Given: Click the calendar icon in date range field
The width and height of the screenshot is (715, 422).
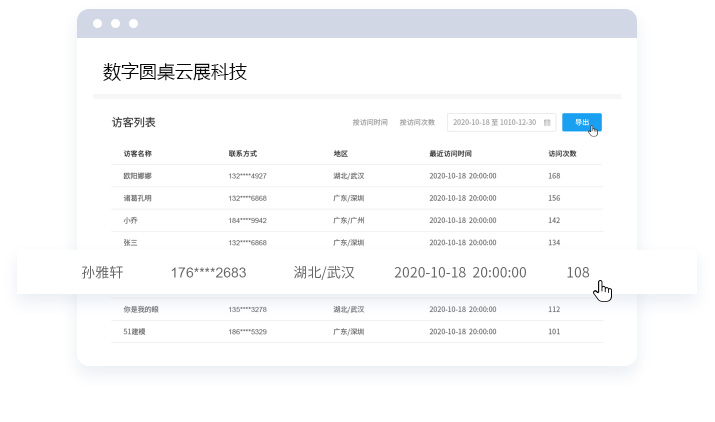Looking at the screenshot, I should pyautogui.click(x=546, y=123).
